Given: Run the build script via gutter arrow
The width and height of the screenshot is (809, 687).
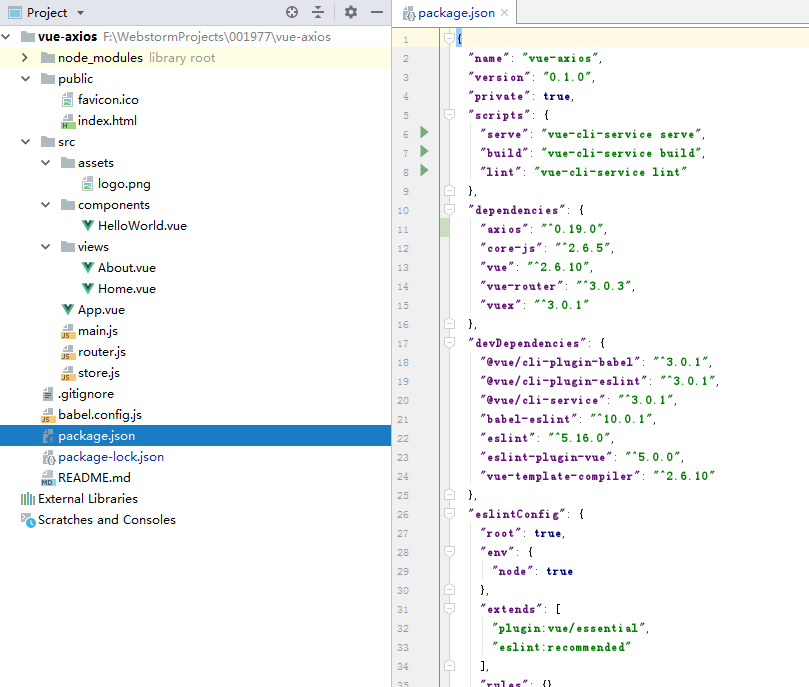Looking at the screenshot, I should coord(425,152).
